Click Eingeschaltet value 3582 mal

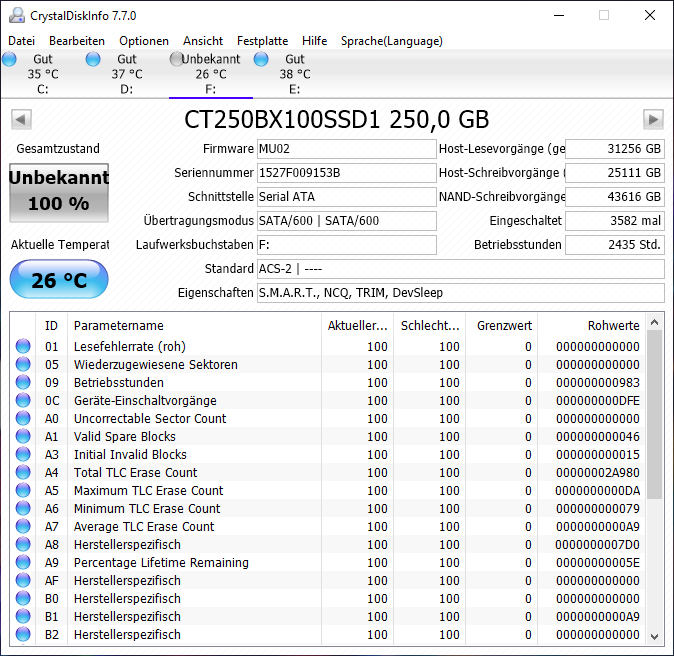pyautogui.click(x=615, y=221)
